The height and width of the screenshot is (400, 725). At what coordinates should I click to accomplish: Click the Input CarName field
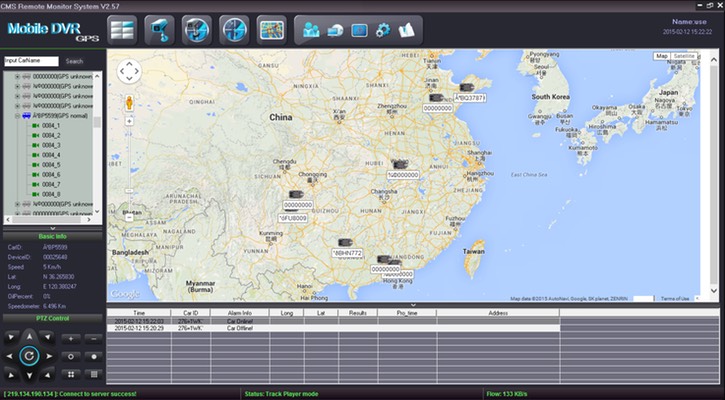coord(30,61)
